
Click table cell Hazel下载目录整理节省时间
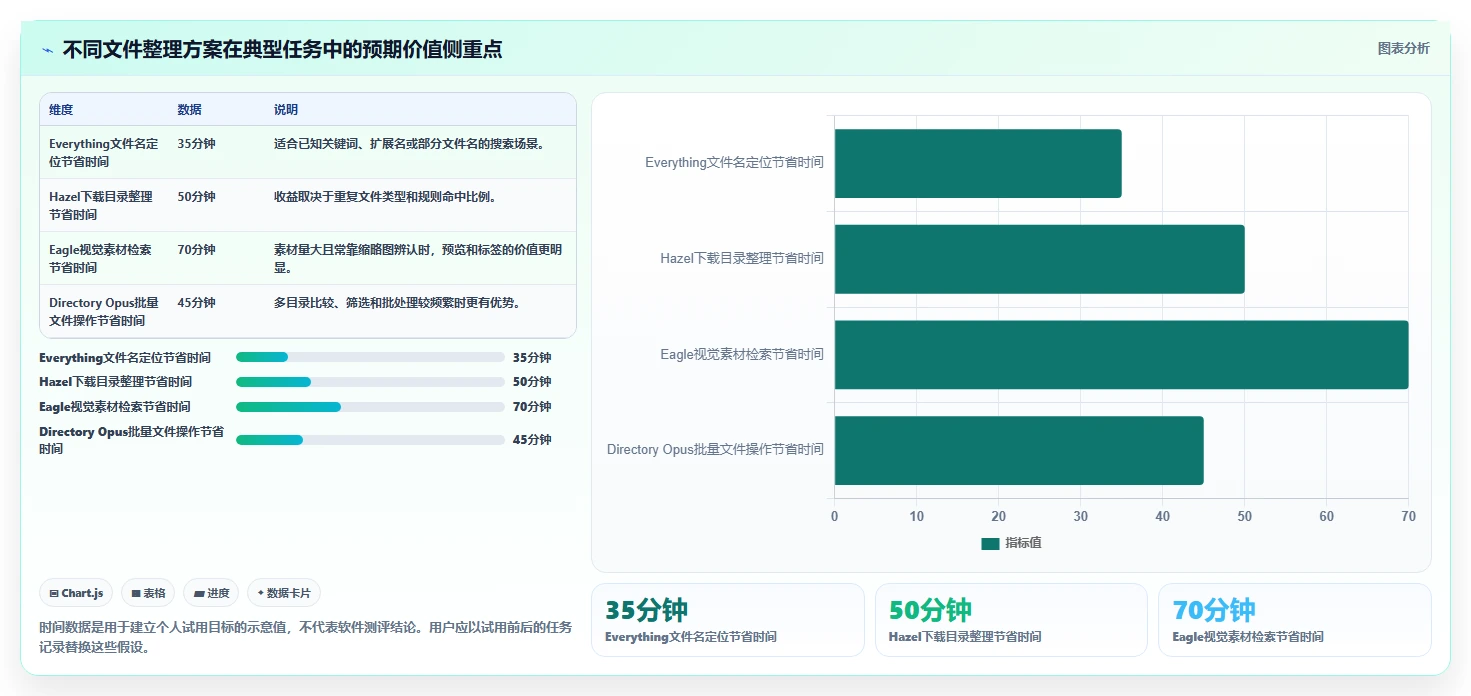click(x=104, y=206)
